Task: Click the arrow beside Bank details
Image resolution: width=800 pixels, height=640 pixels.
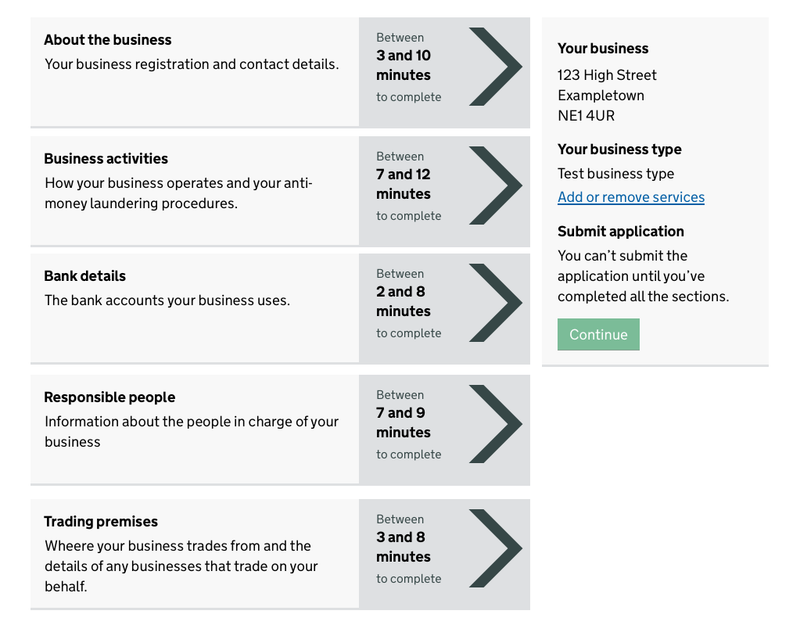Action: click(495, 303)
